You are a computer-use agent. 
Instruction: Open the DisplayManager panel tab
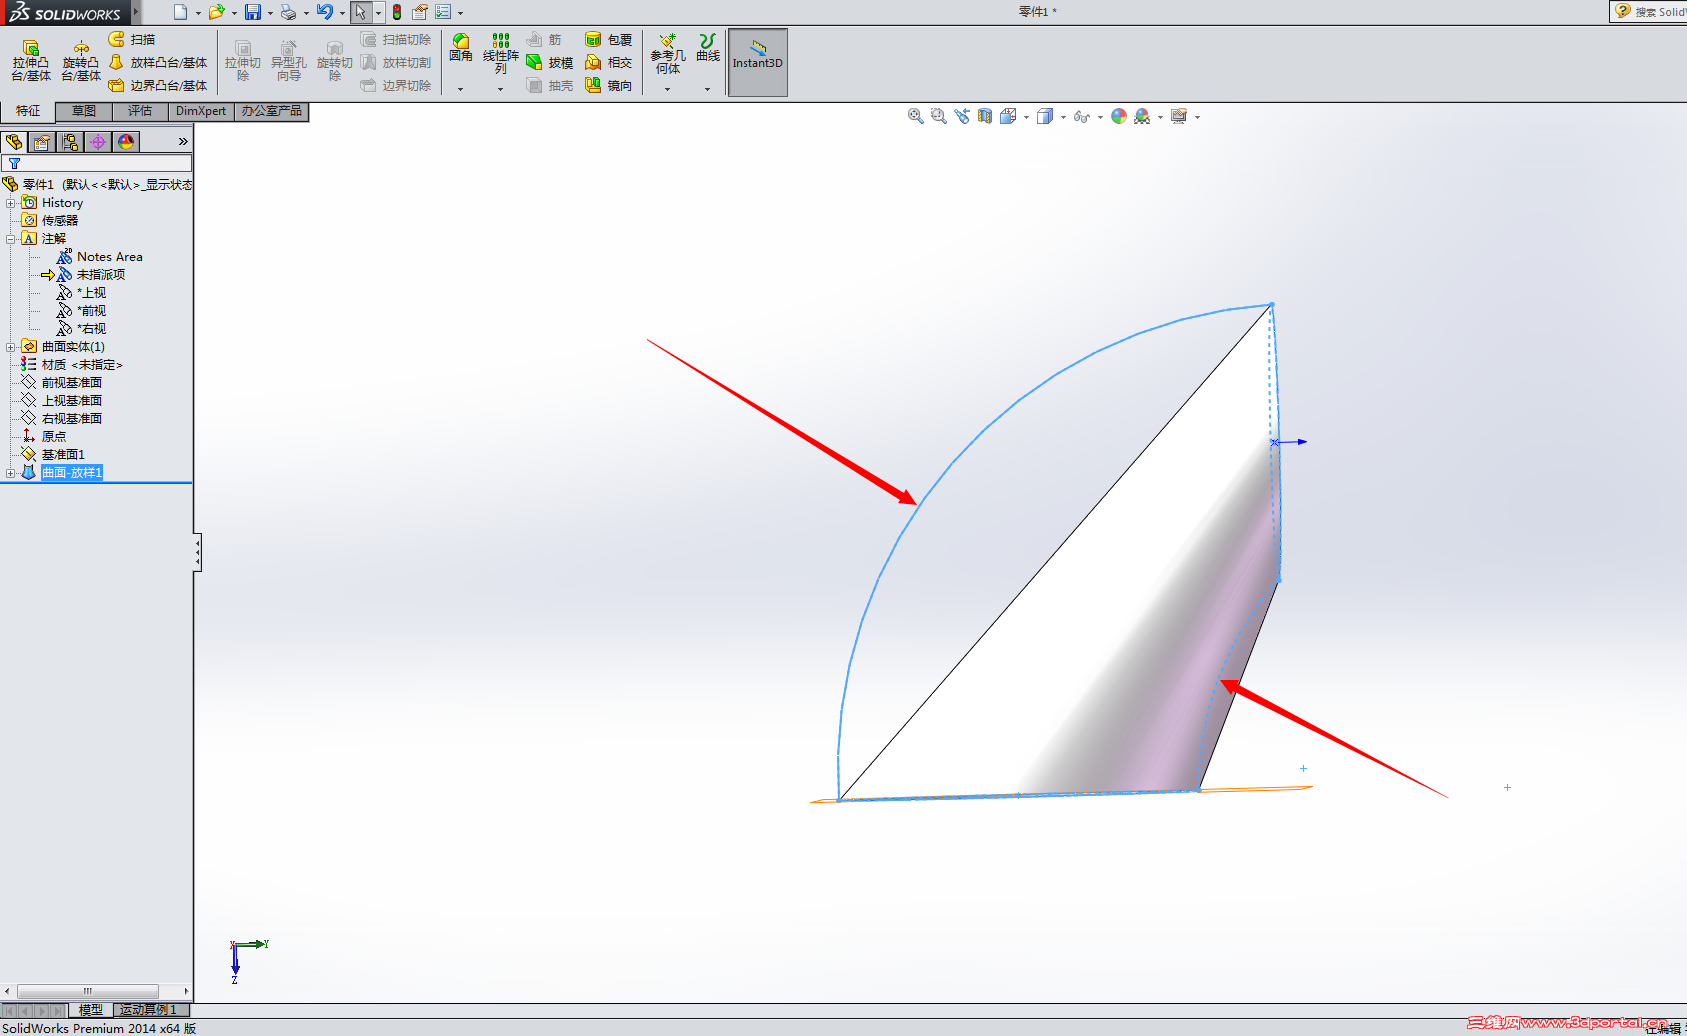(126, 142)
